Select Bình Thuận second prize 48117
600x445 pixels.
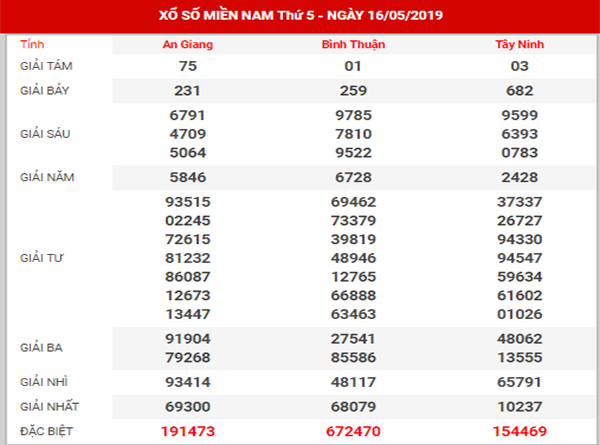(353, 381)
